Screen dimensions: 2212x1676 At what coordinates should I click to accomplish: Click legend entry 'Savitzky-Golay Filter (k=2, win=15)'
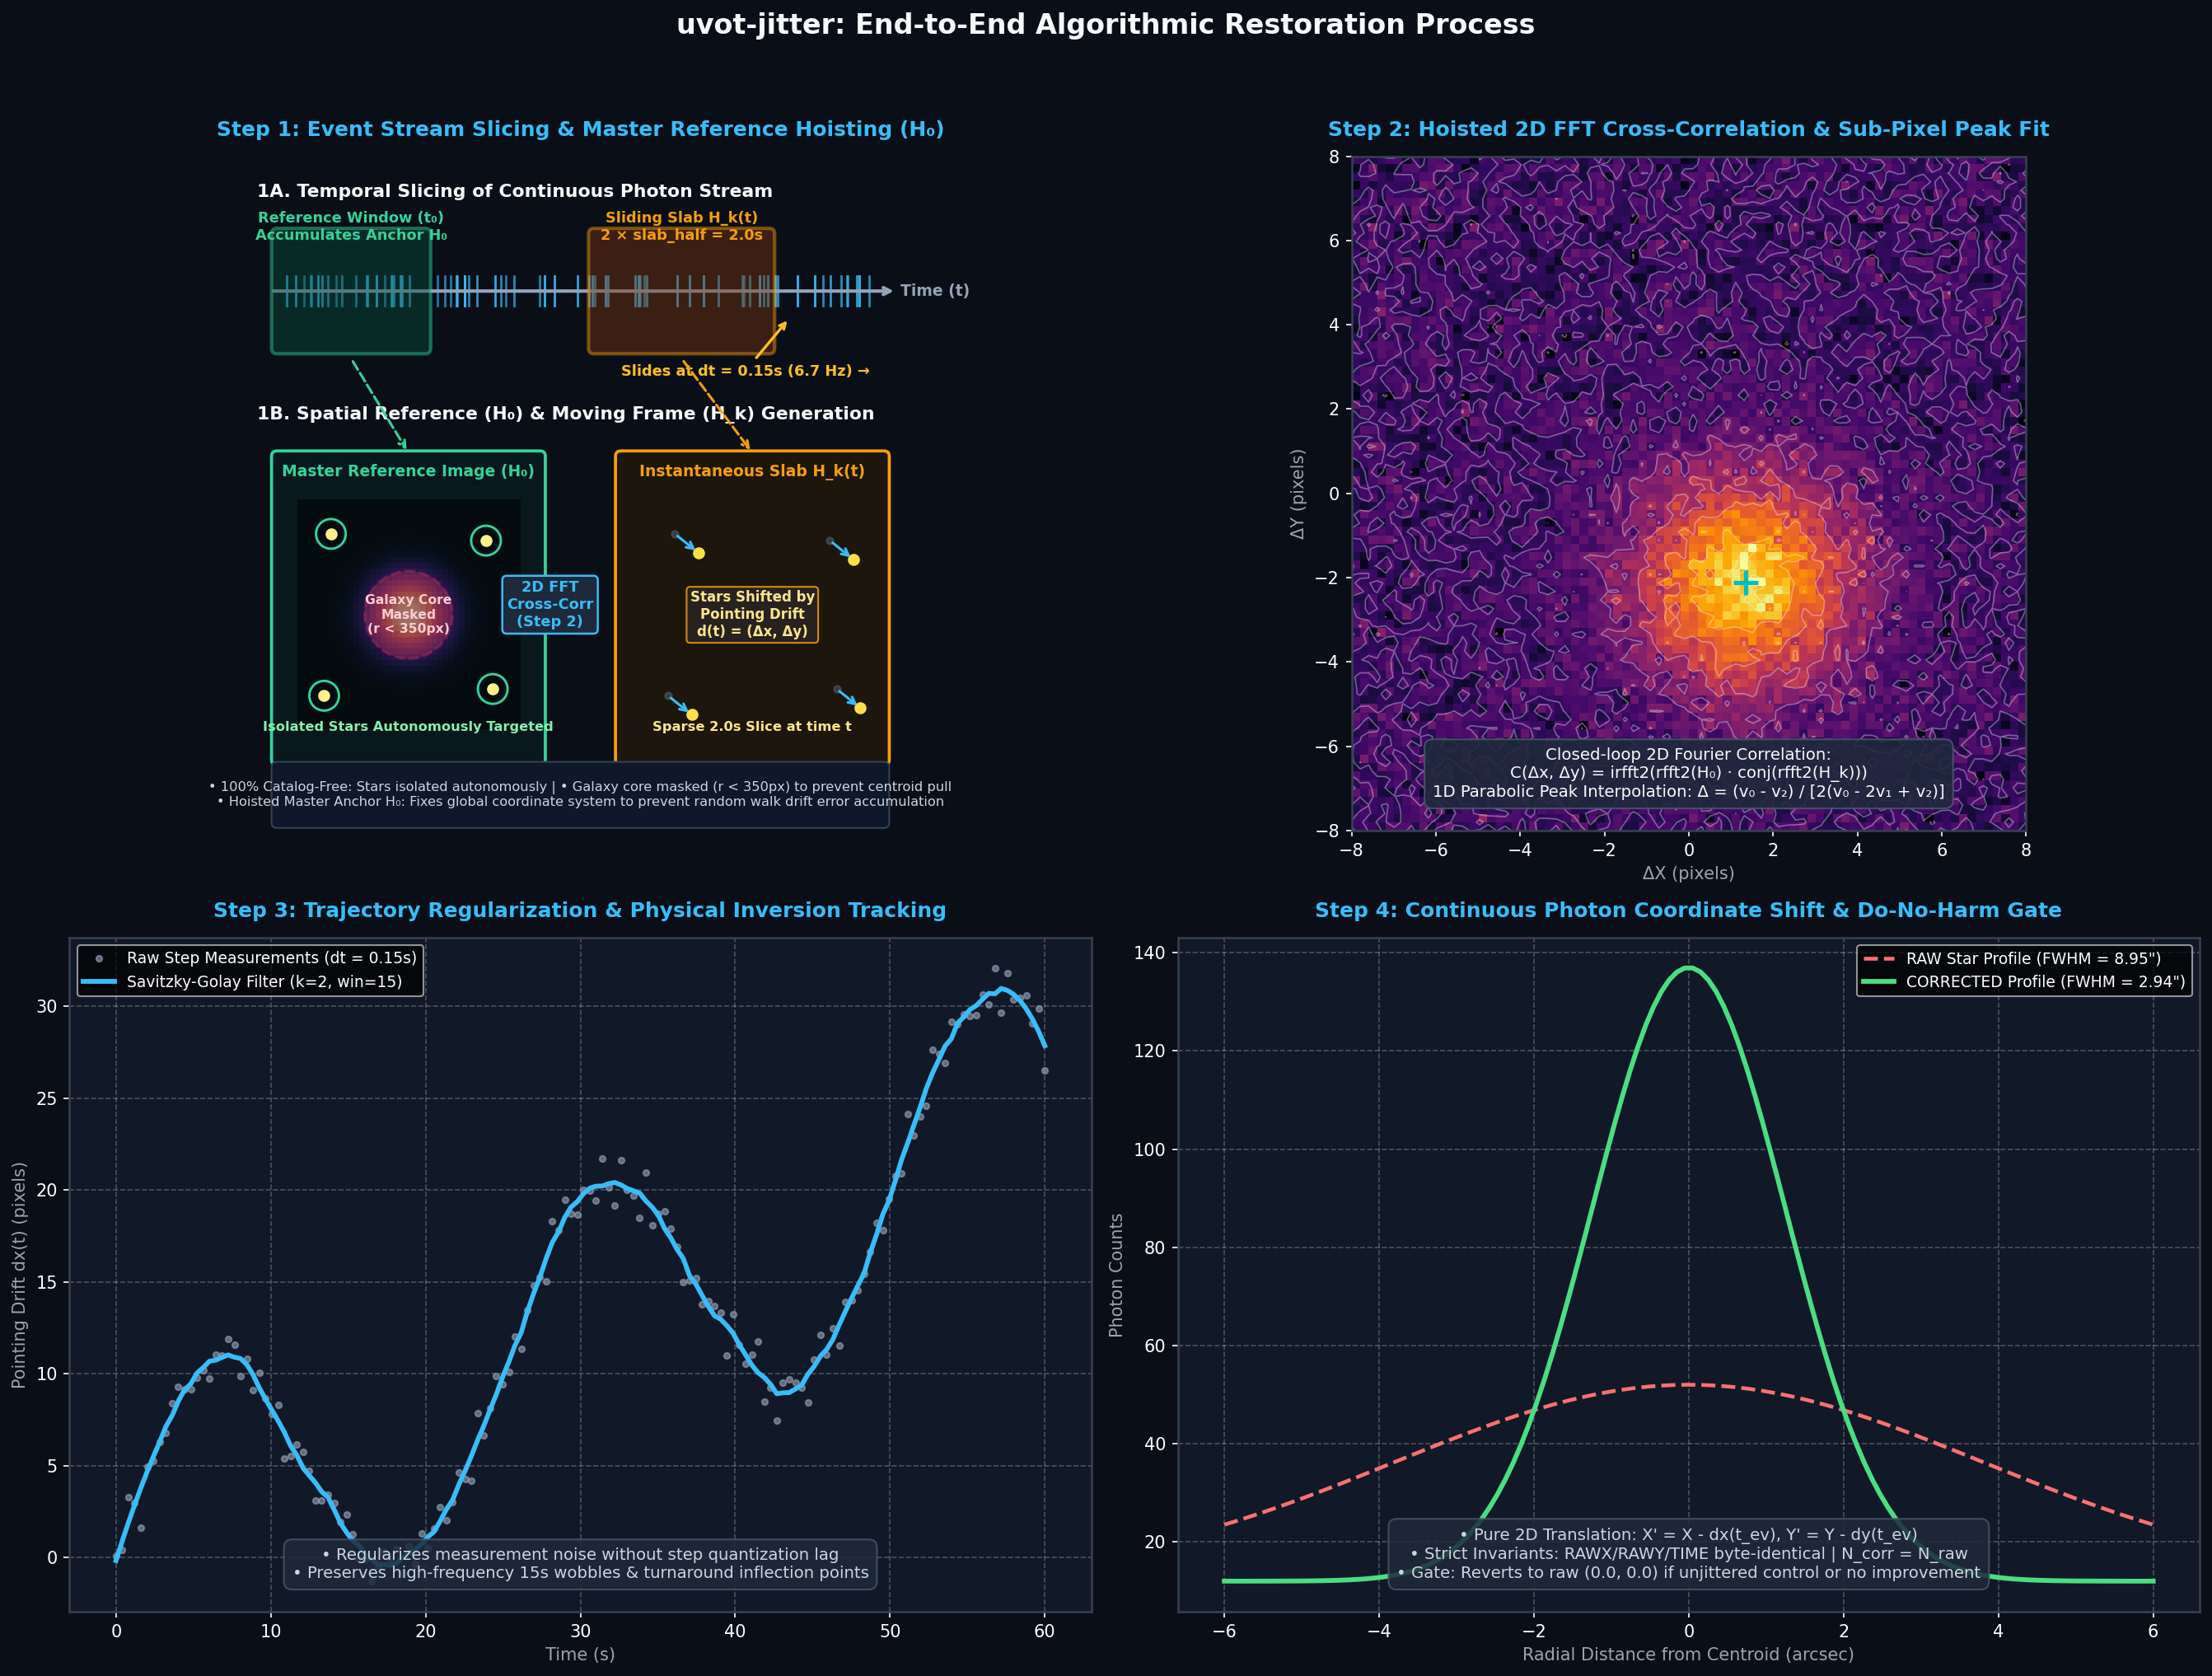[x=264, y=982]
